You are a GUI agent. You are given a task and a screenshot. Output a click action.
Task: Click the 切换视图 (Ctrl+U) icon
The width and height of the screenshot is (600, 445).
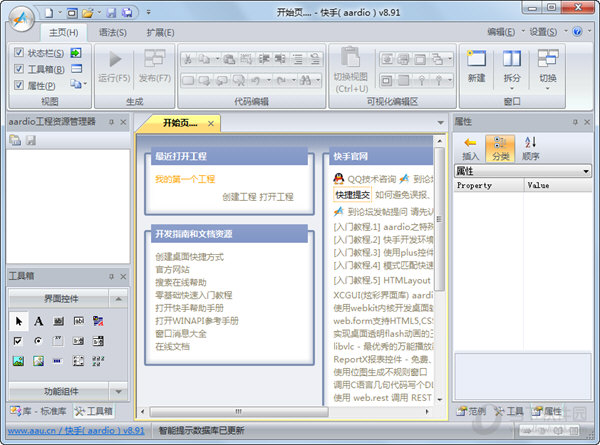(351, 57)
